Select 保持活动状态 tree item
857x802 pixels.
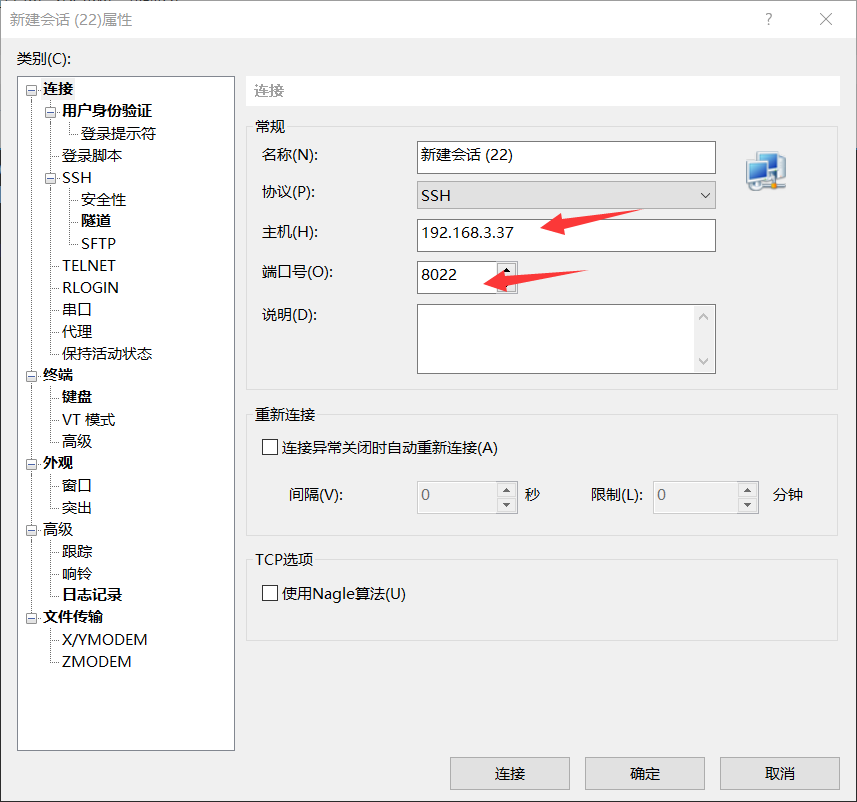click(107, 354)
